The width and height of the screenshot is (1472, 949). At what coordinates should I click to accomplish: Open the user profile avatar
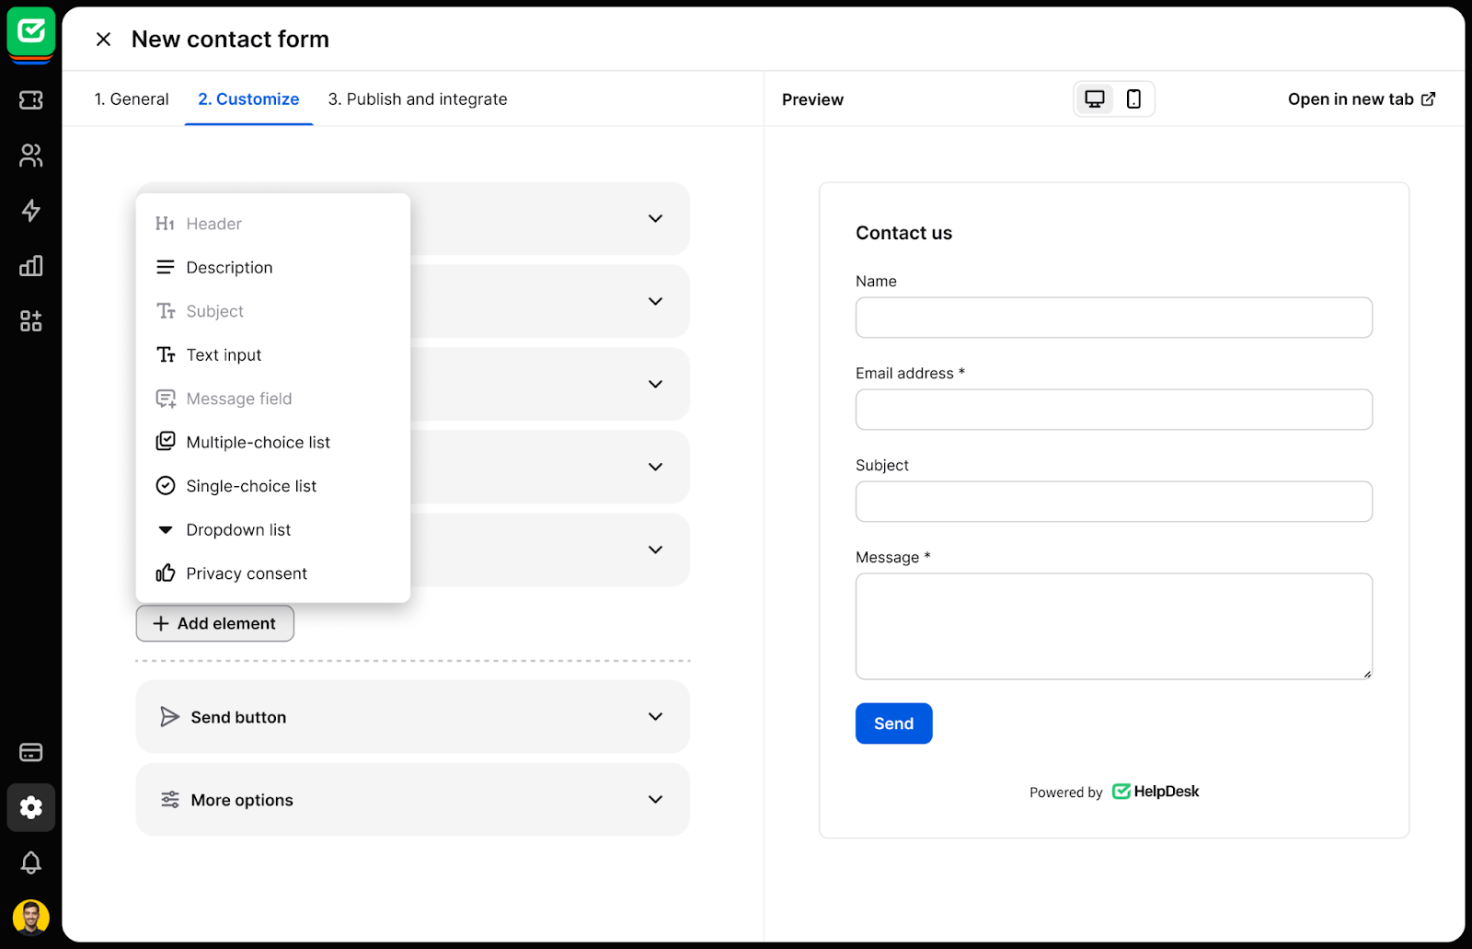coord(31,917)
